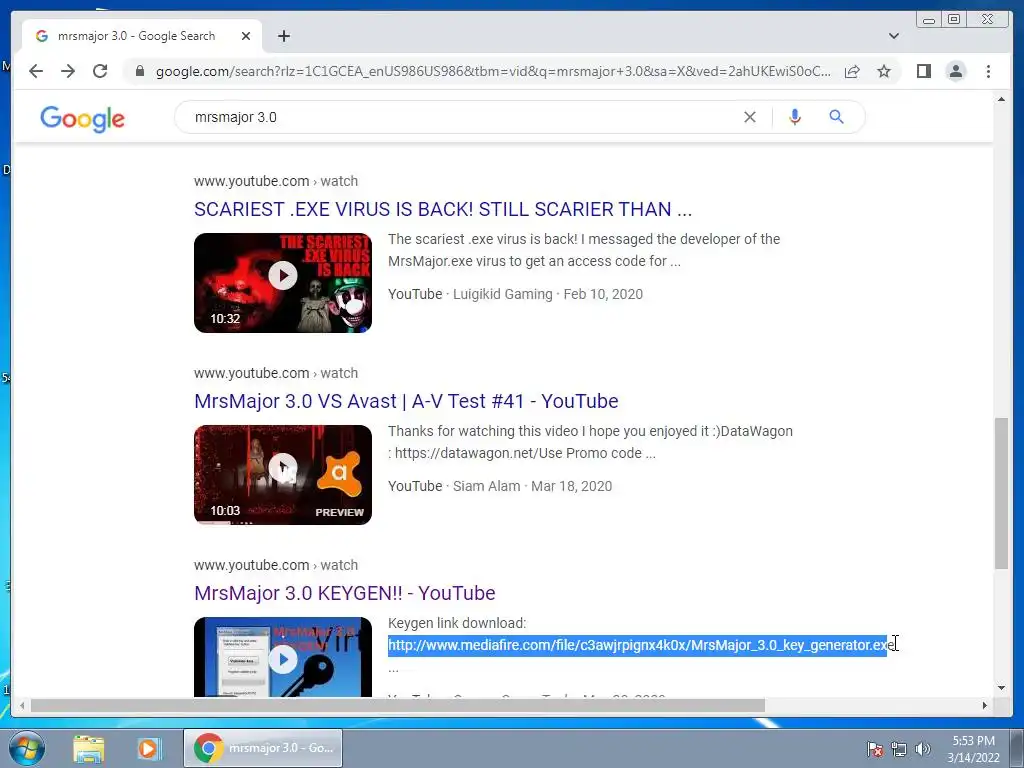Click the scroll down arrow
Viewport: 1024px width, 768px height.
1001,688
